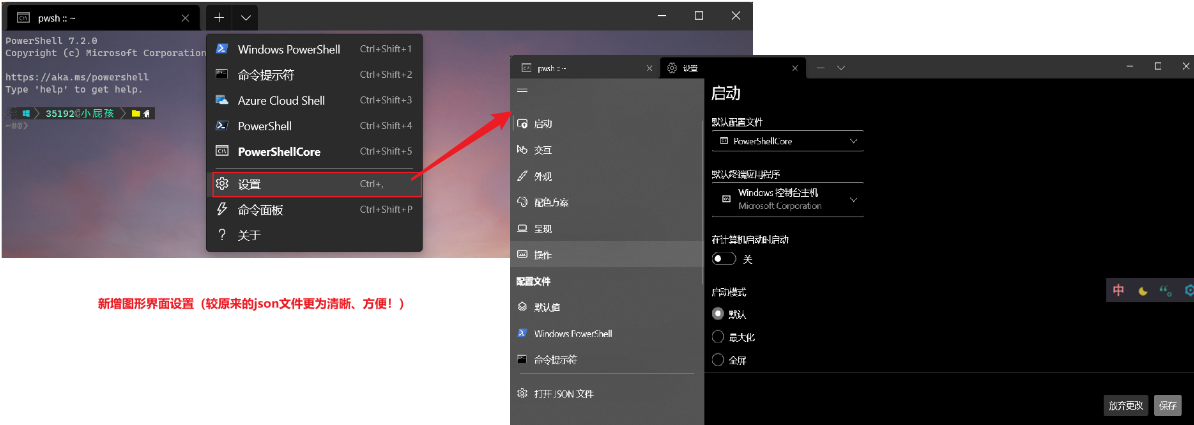The width and height of the screenshot is (1194, 425).
Task: Open Windows PowerShell profile in settings sidebar
Action: (x=607, y=334)
